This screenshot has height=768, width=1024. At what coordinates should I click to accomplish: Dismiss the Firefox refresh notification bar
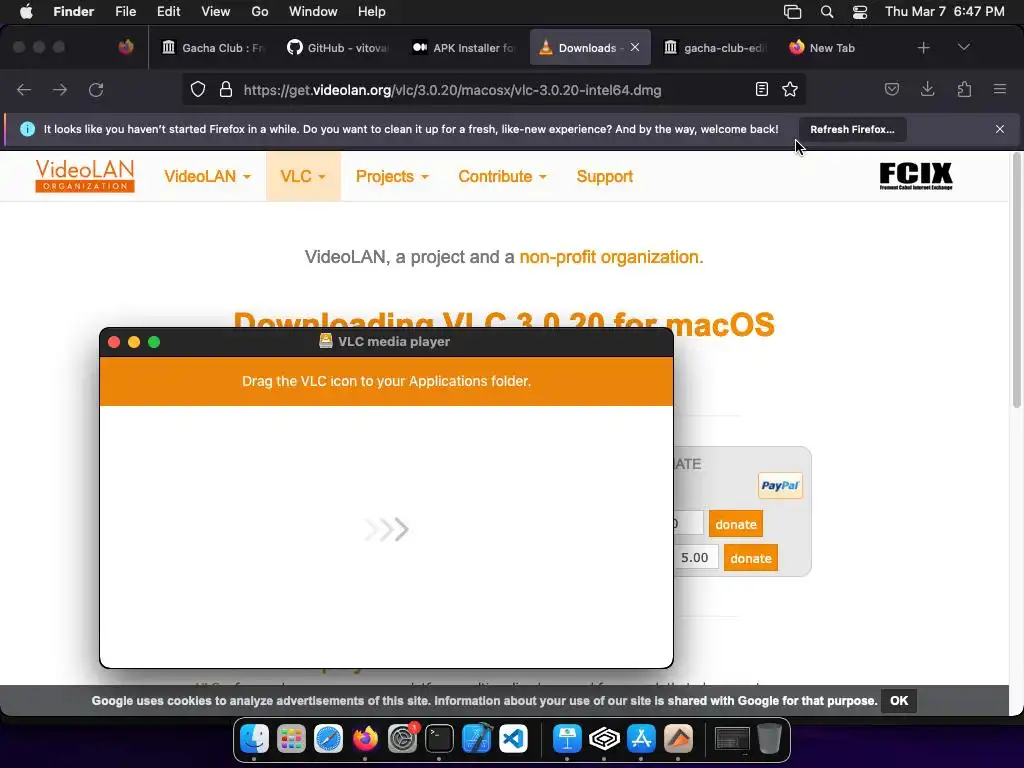point(1000,129)
